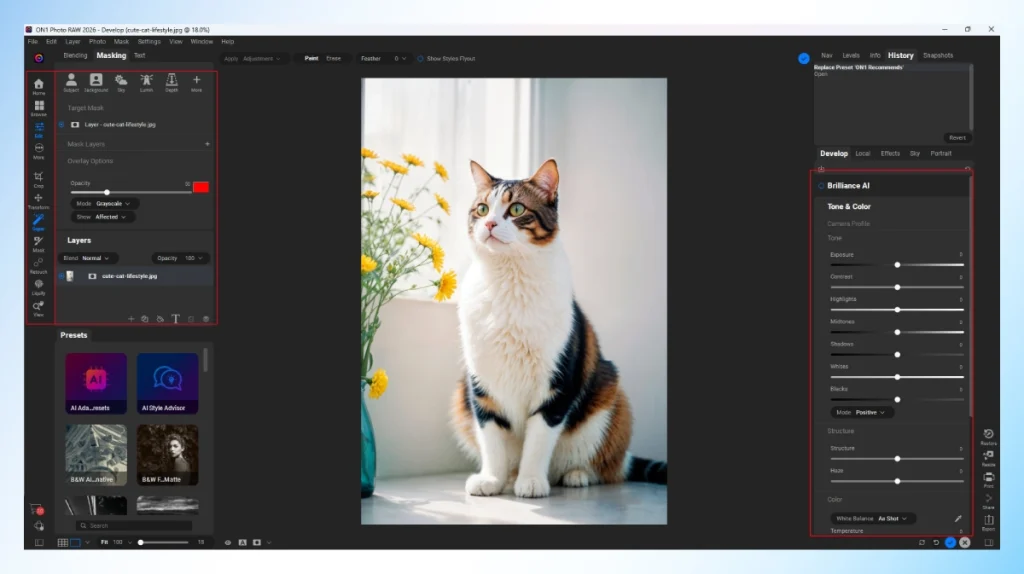Click the Revert button in History
The image size is (1024, 574).
coord(957,138)
